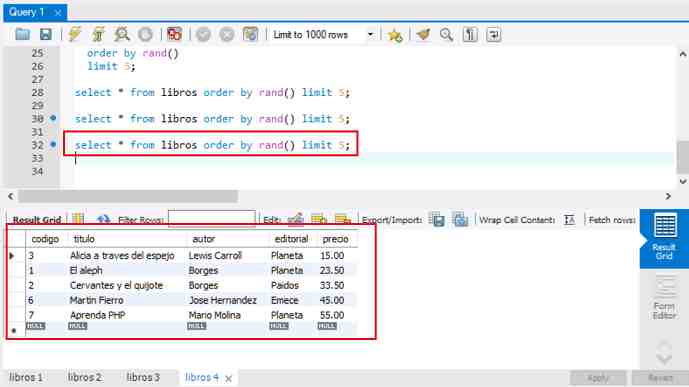
Task: Stop query execution icon
Action: [145, 34]
